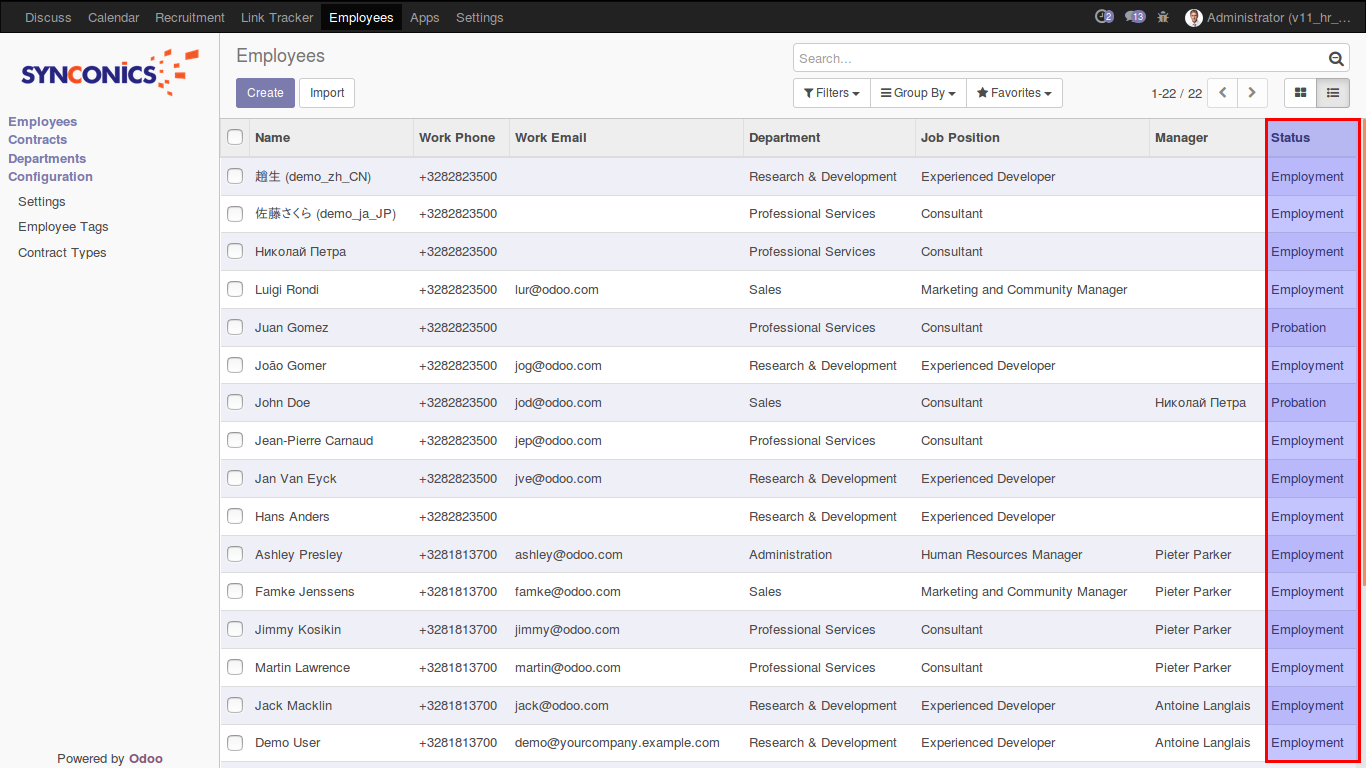Screen dimensions: 1366x768
Task: Open the Favorites dropdown
Action: 1014,93
